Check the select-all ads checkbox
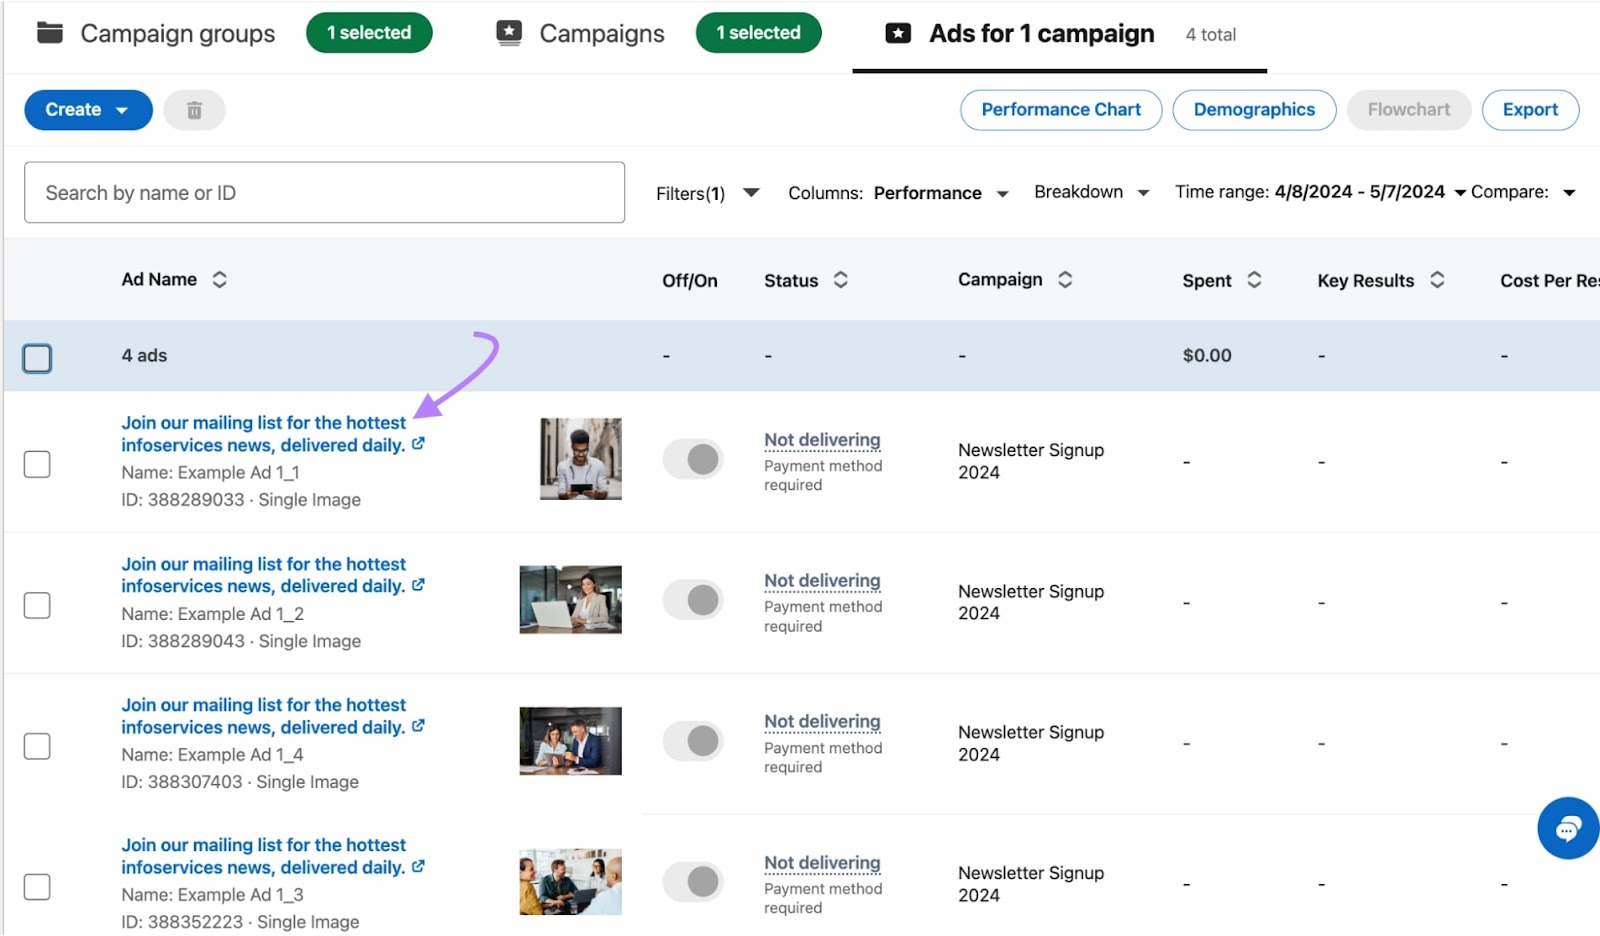 [37, 356]
